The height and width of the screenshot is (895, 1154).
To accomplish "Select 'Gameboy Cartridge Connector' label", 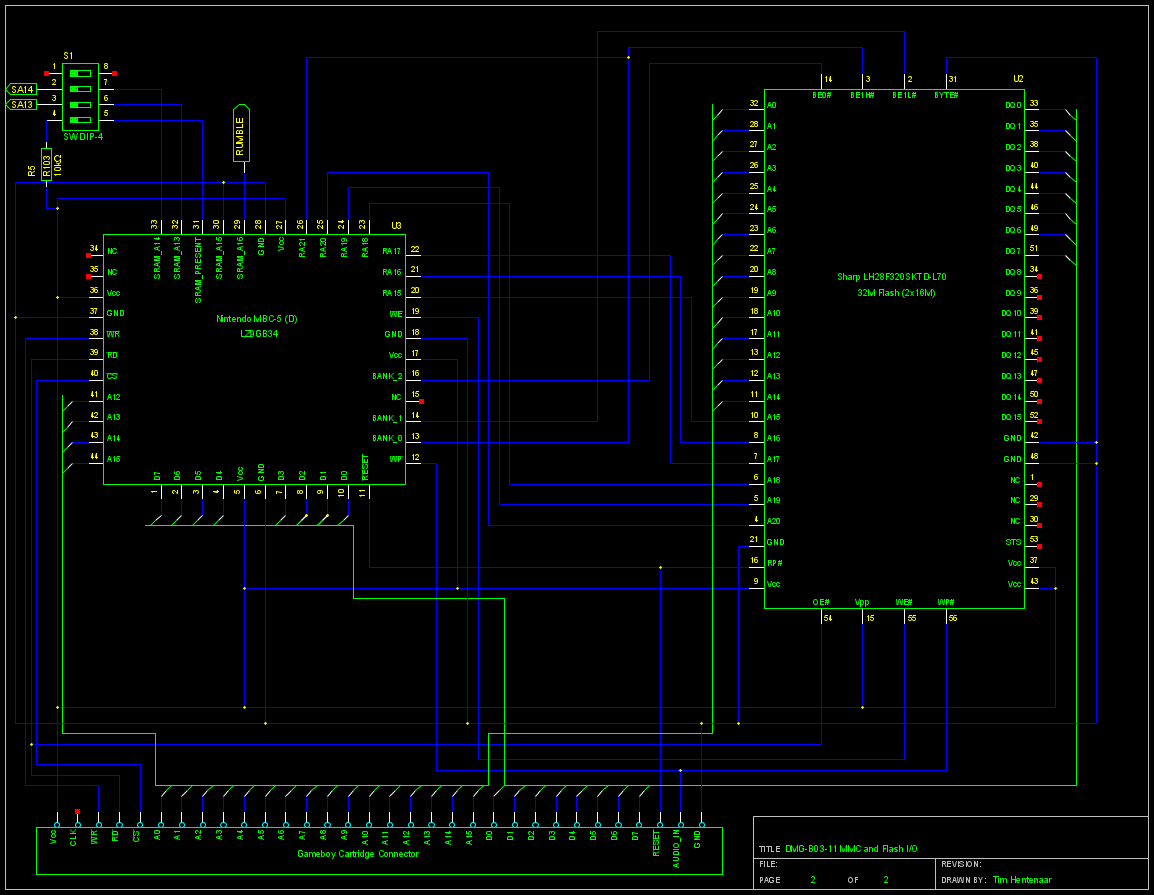I will tap(358, 855).
